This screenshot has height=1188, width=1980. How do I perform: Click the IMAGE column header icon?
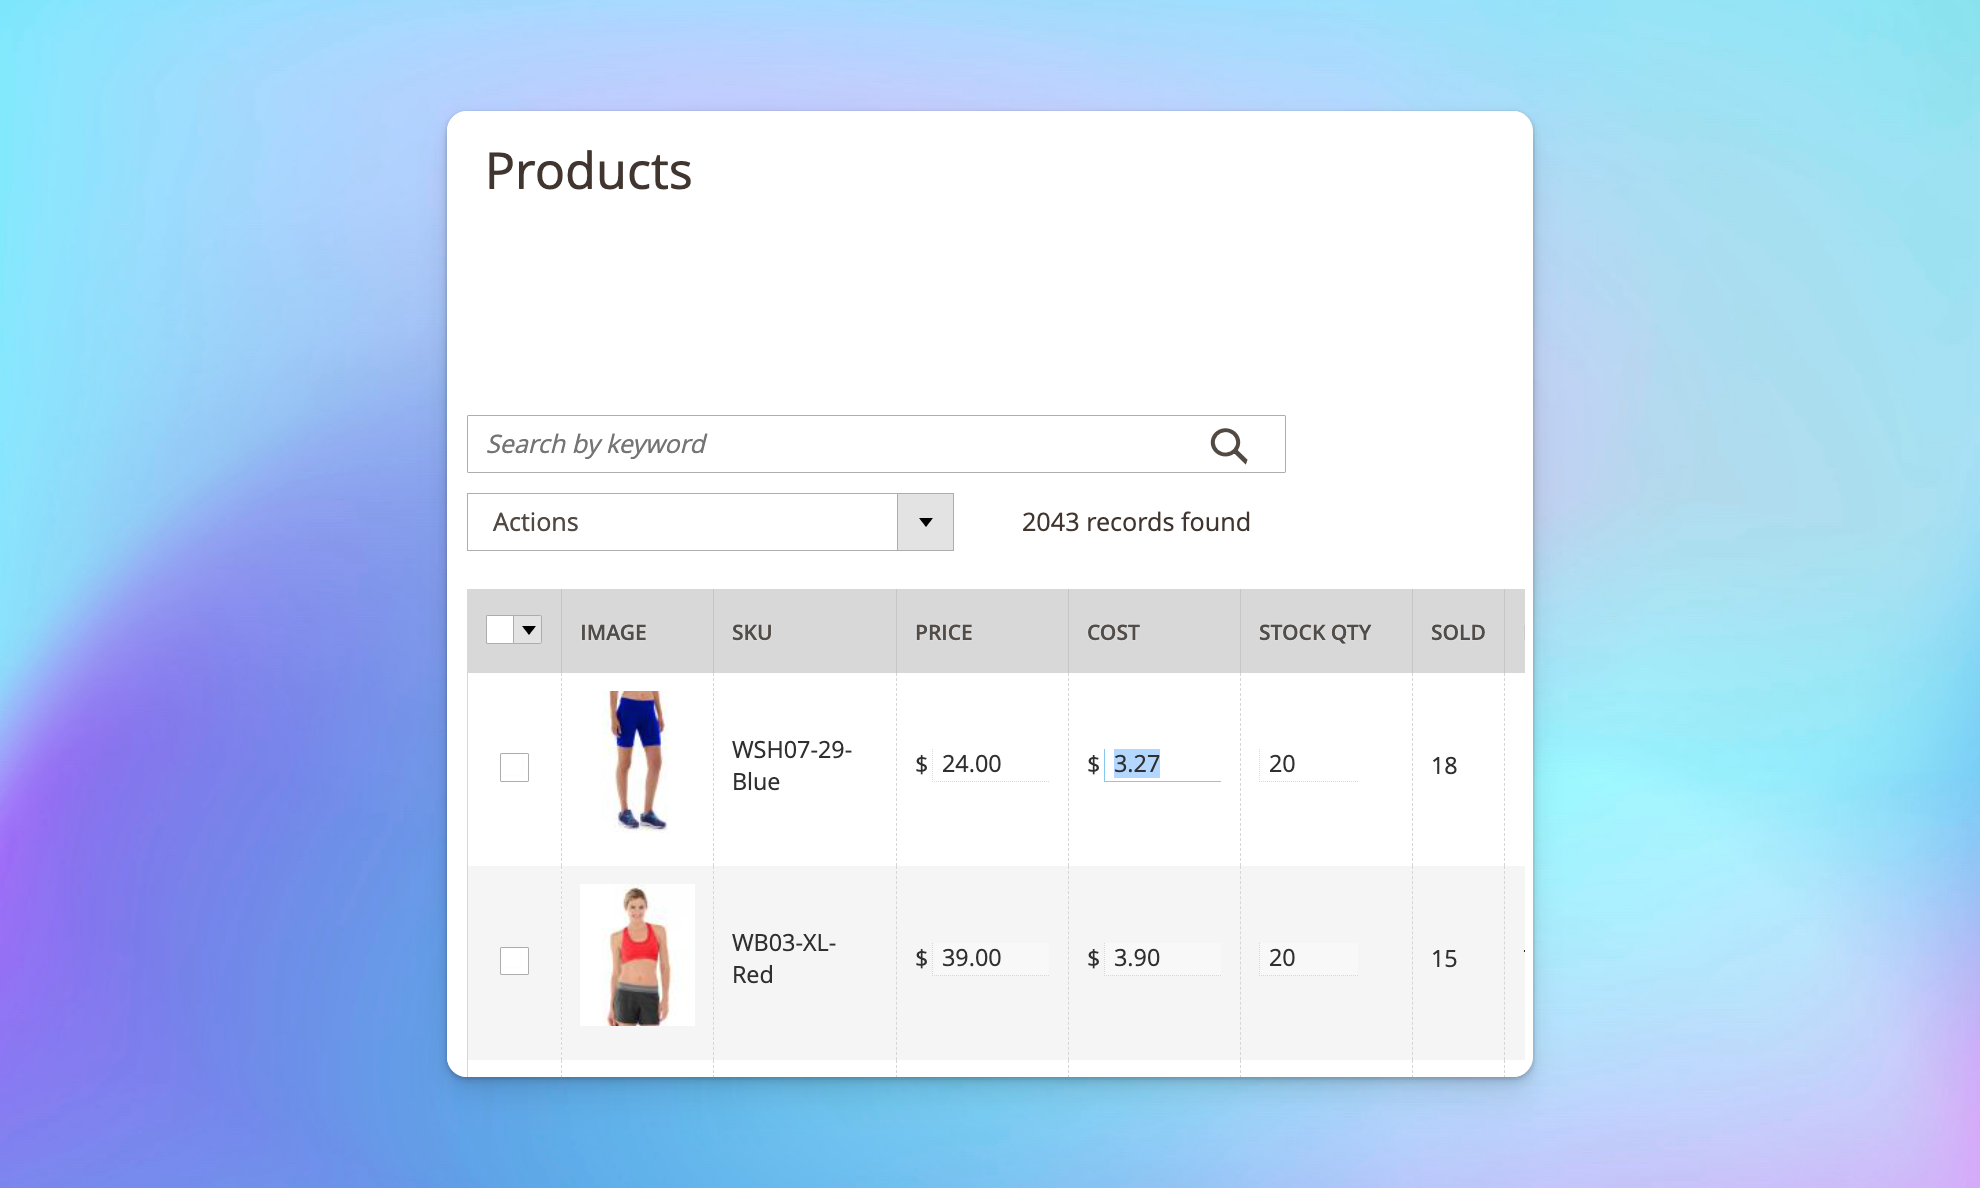[612, 631]
